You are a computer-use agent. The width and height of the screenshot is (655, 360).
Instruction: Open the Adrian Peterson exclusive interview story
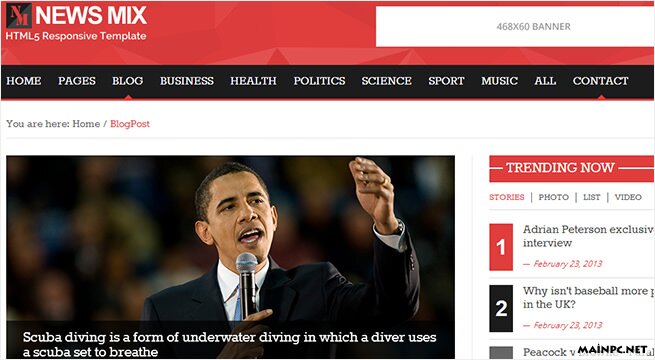[588, 236]
